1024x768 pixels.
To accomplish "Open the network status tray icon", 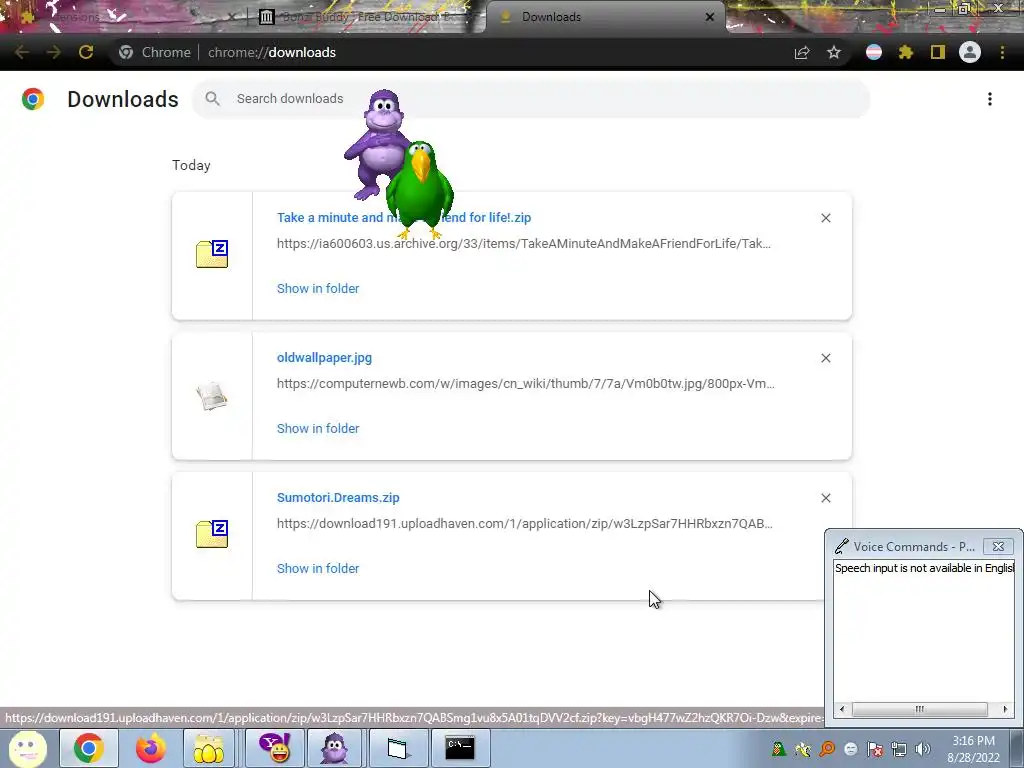I will [899, 749].
